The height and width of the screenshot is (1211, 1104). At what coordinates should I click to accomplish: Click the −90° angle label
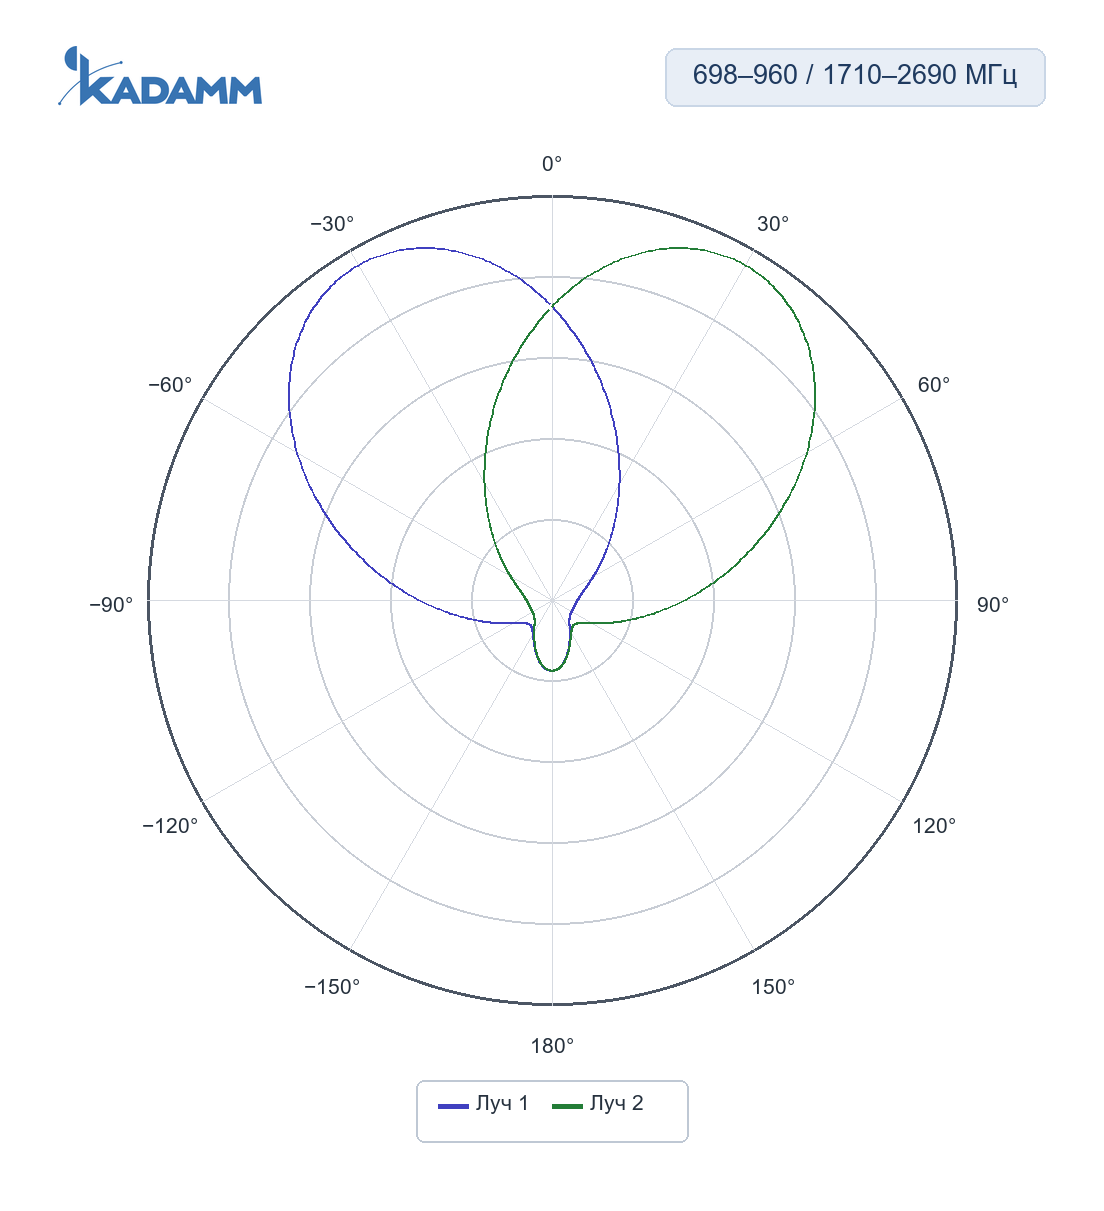pyautogui.click(x=111, y=605)
